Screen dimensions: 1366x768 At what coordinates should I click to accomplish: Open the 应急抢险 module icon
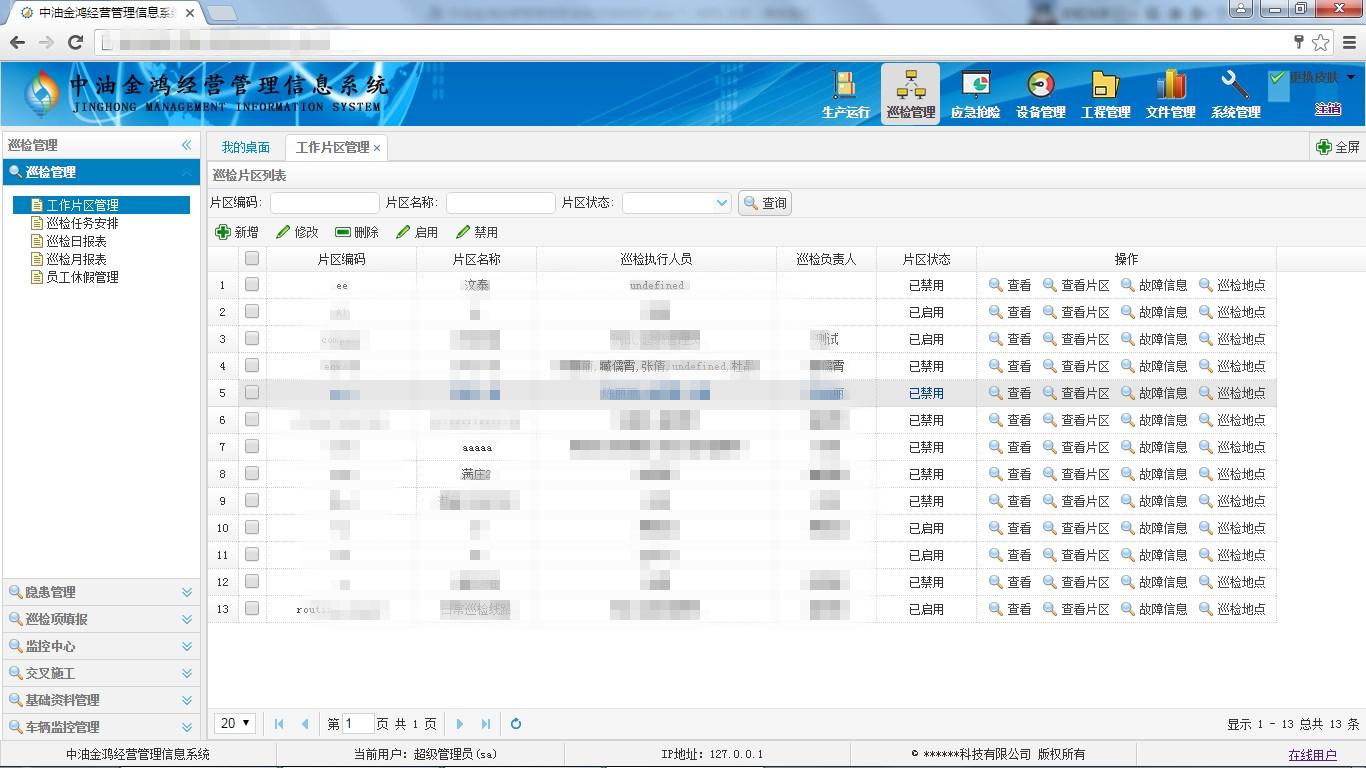pos(975,86)
